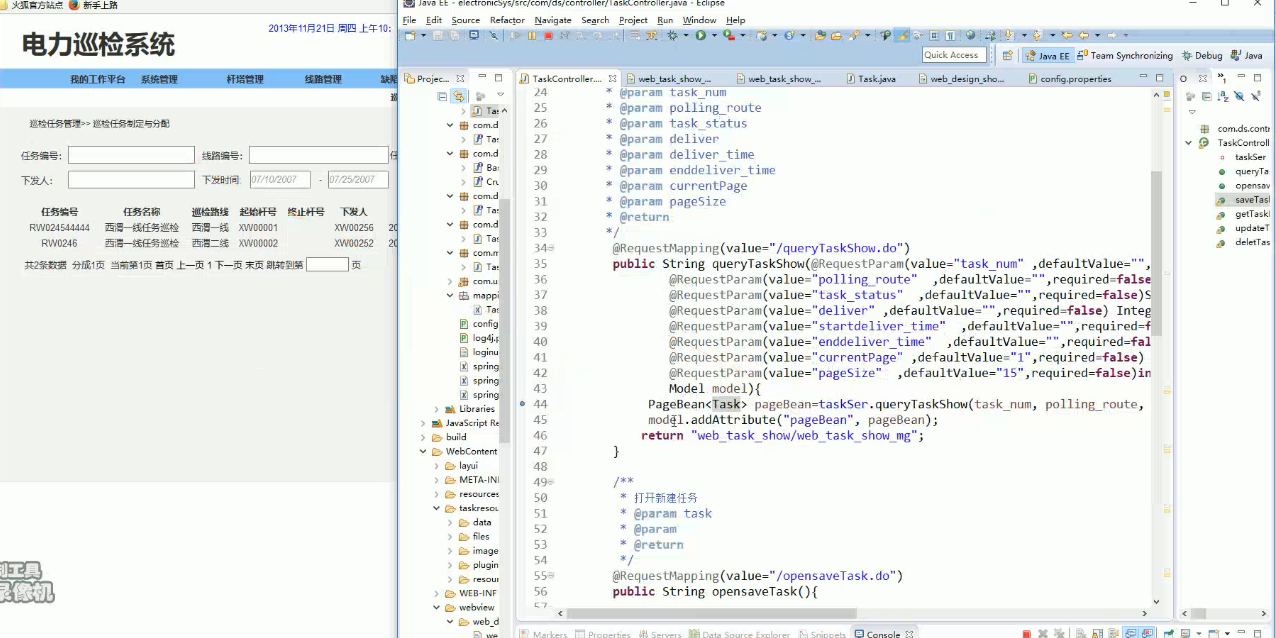Click the 系统管理 menu in the web page
Screen dimensions: 1276x638
tap(159, 80)
